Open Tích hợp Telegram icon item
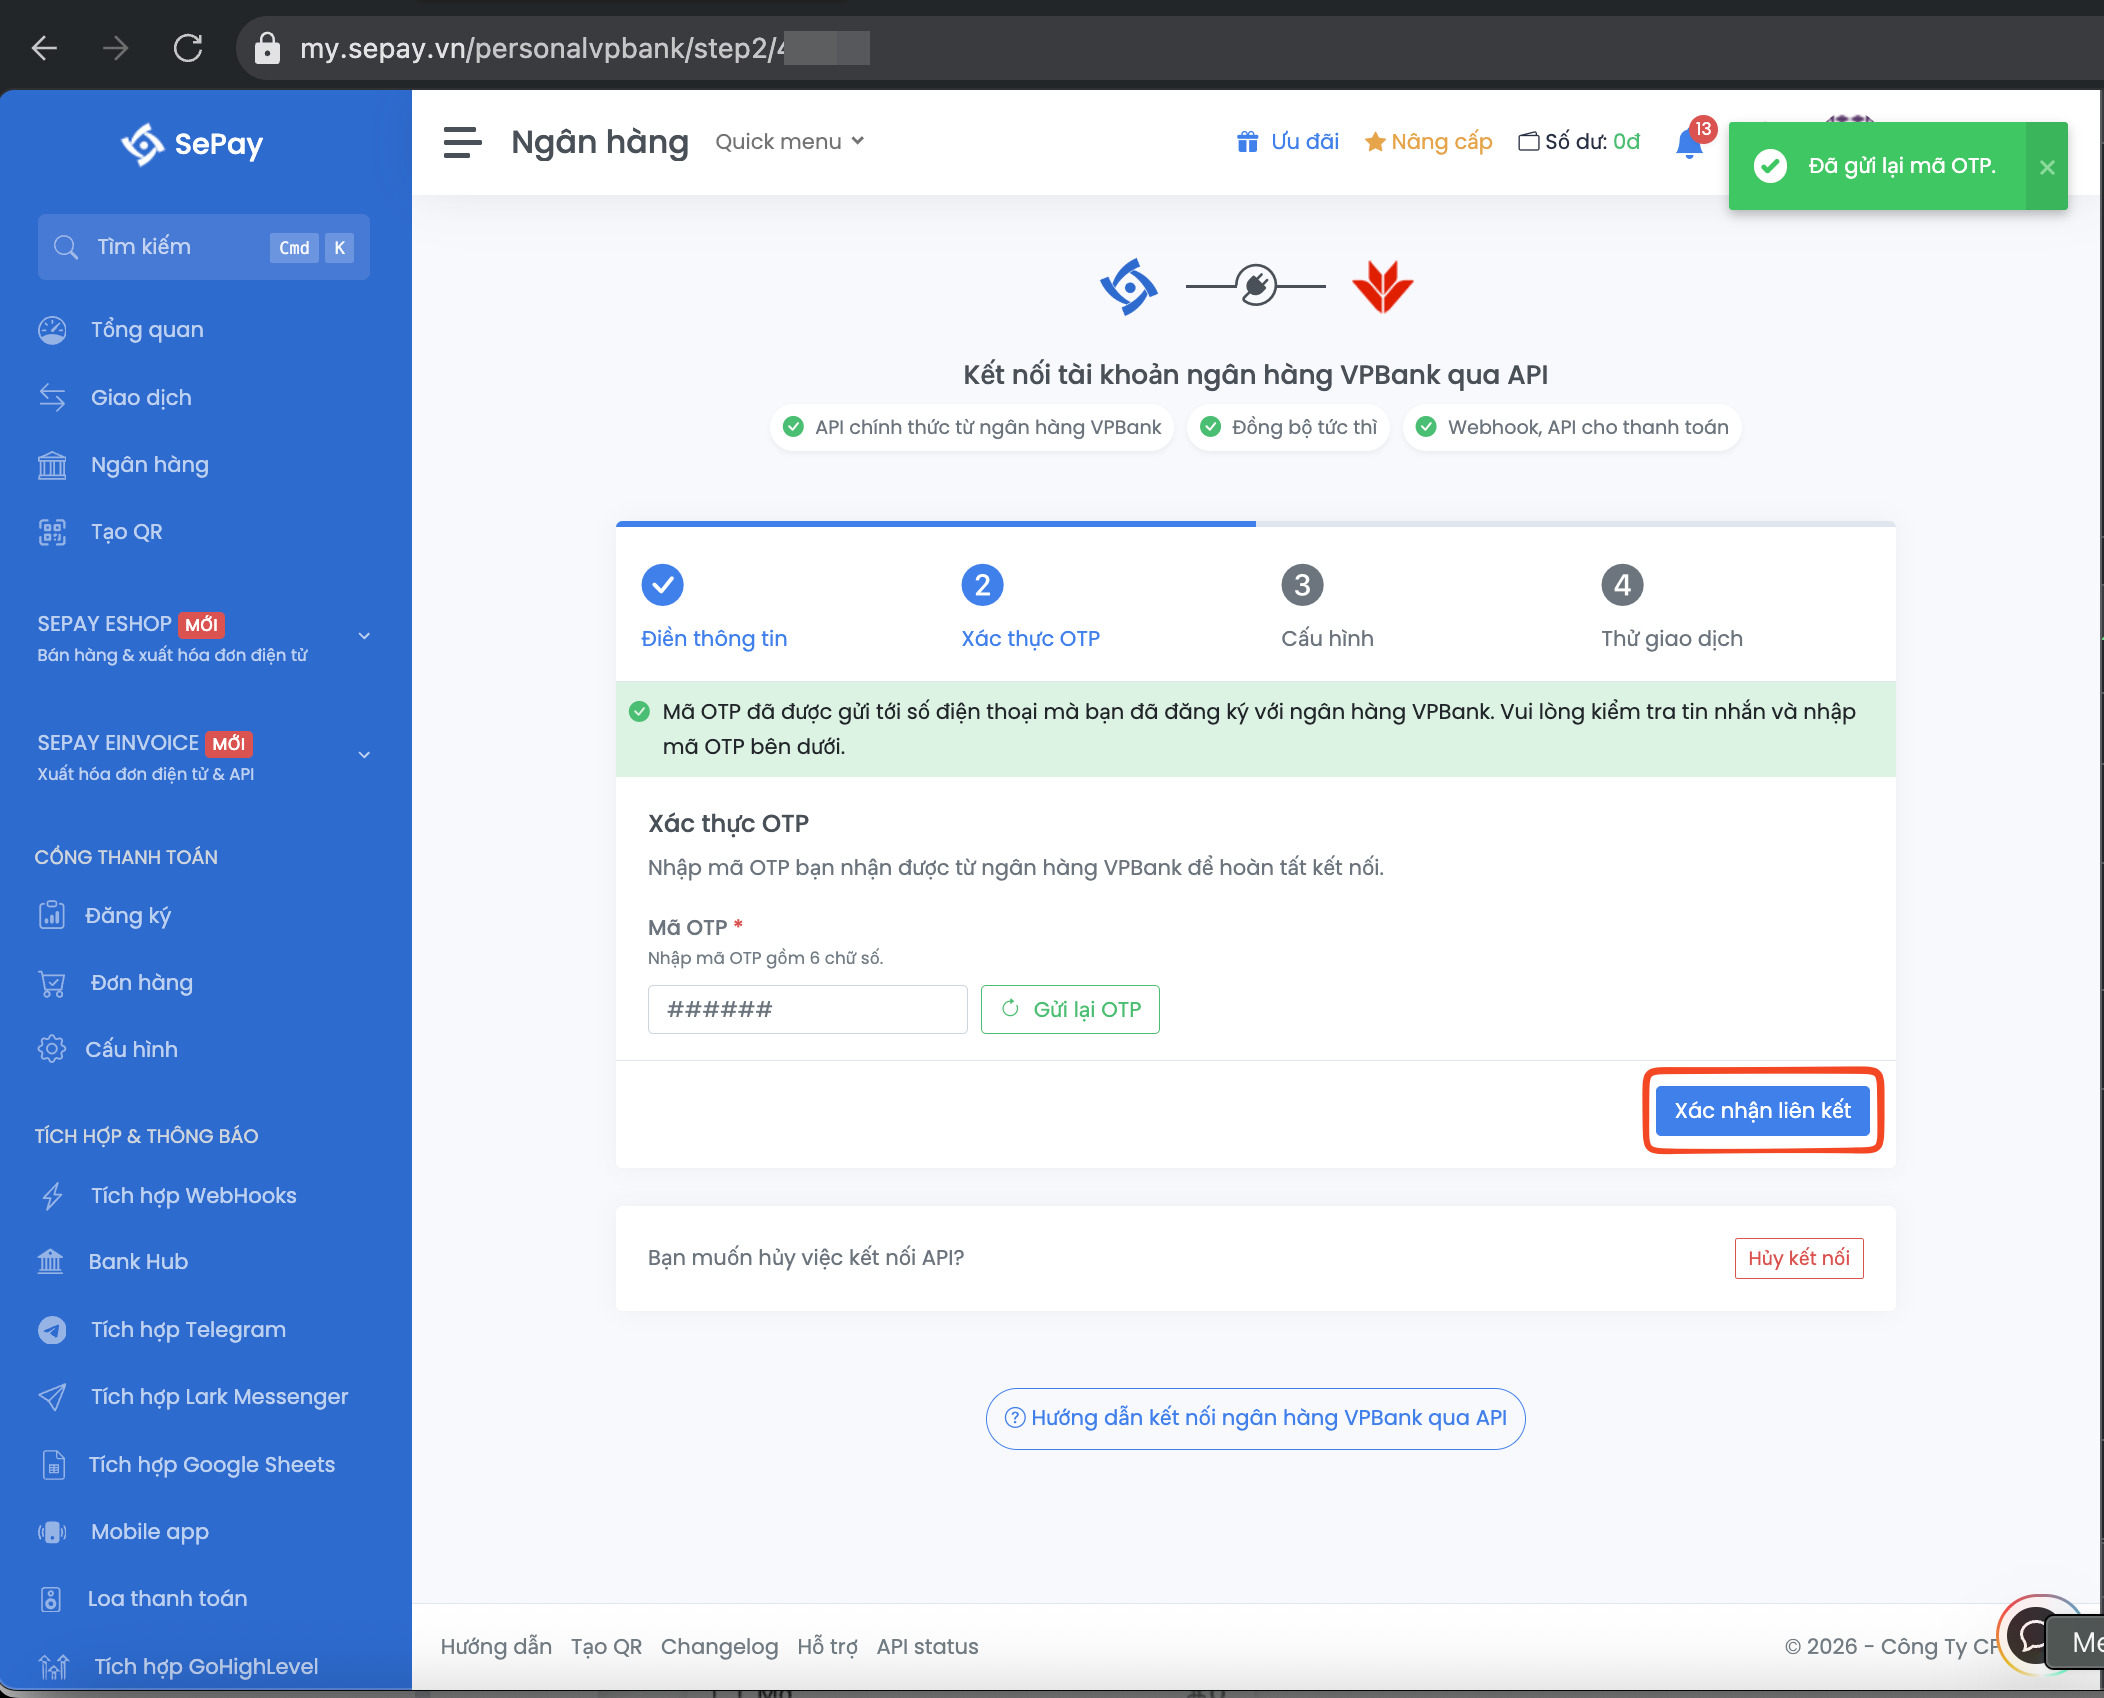The width and height of the screenshot is (2104, 1698). (x=52, y=1330)
